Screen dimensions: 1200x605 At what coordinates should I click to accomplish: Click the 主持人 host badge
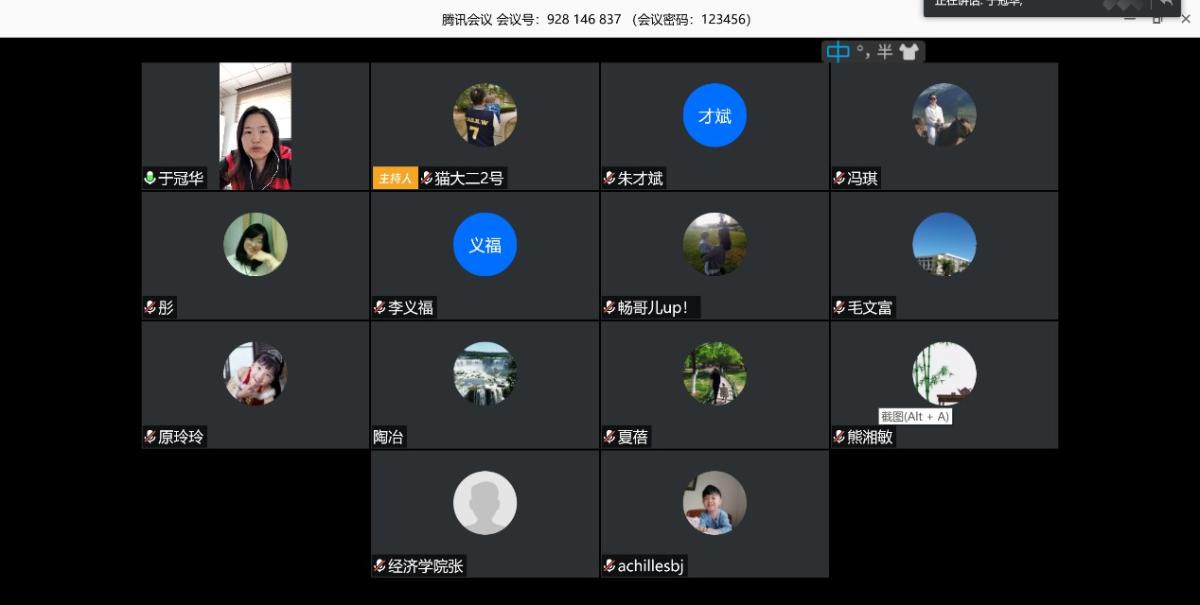(x=394, y=179)
